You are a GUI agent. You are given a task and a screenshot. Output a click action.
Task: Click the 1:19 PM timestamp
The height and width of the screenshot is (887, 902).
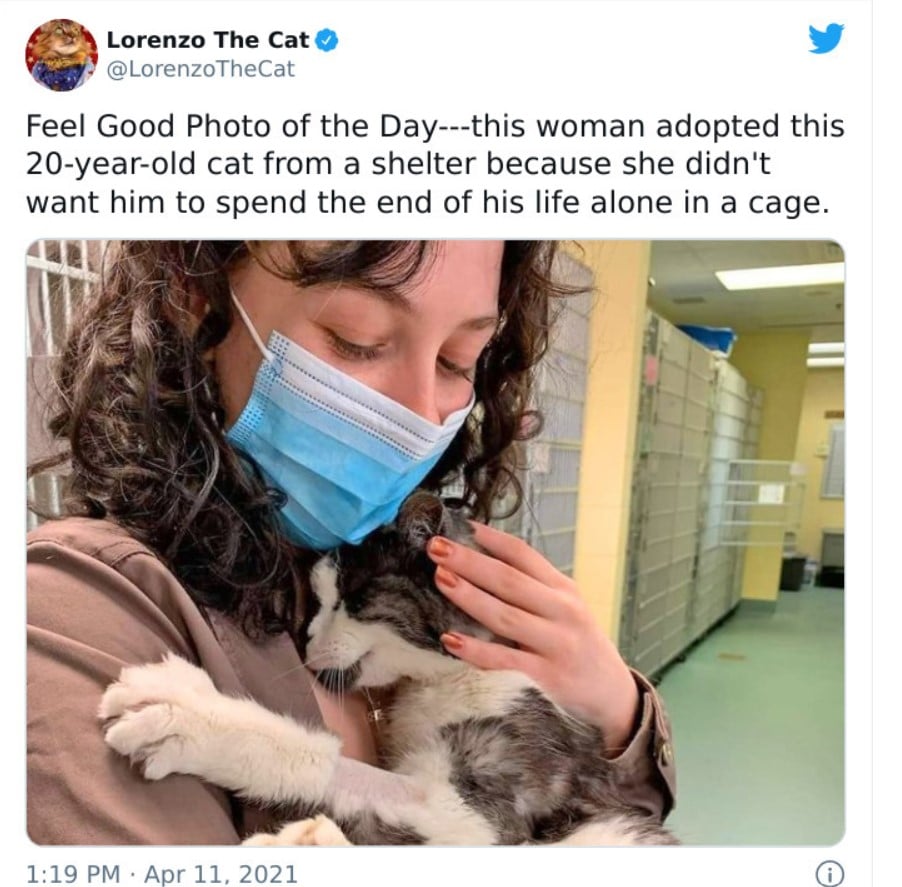(x=73, y=874)
